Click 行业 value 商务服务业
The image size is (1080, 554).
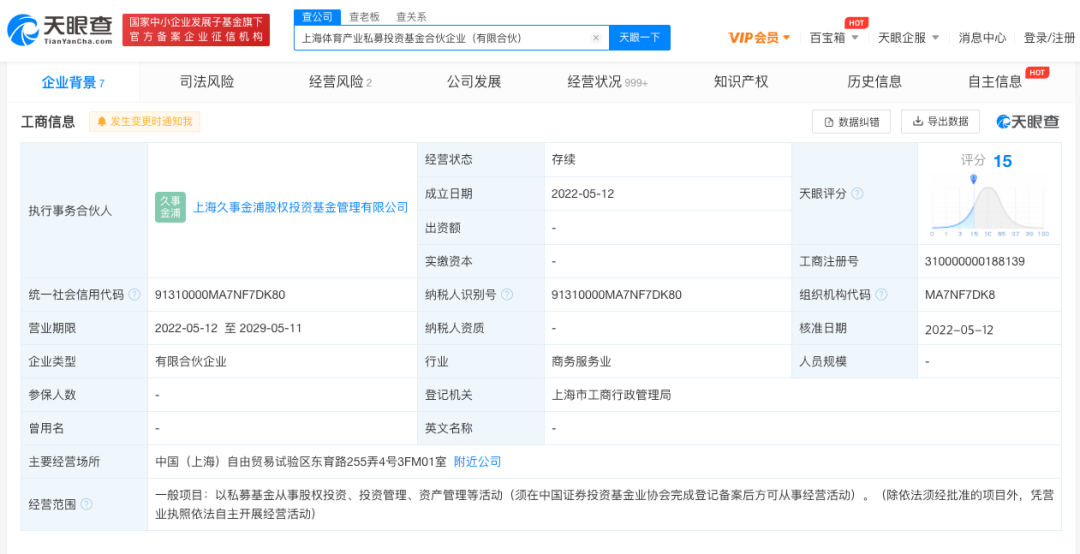coord(581,361)
